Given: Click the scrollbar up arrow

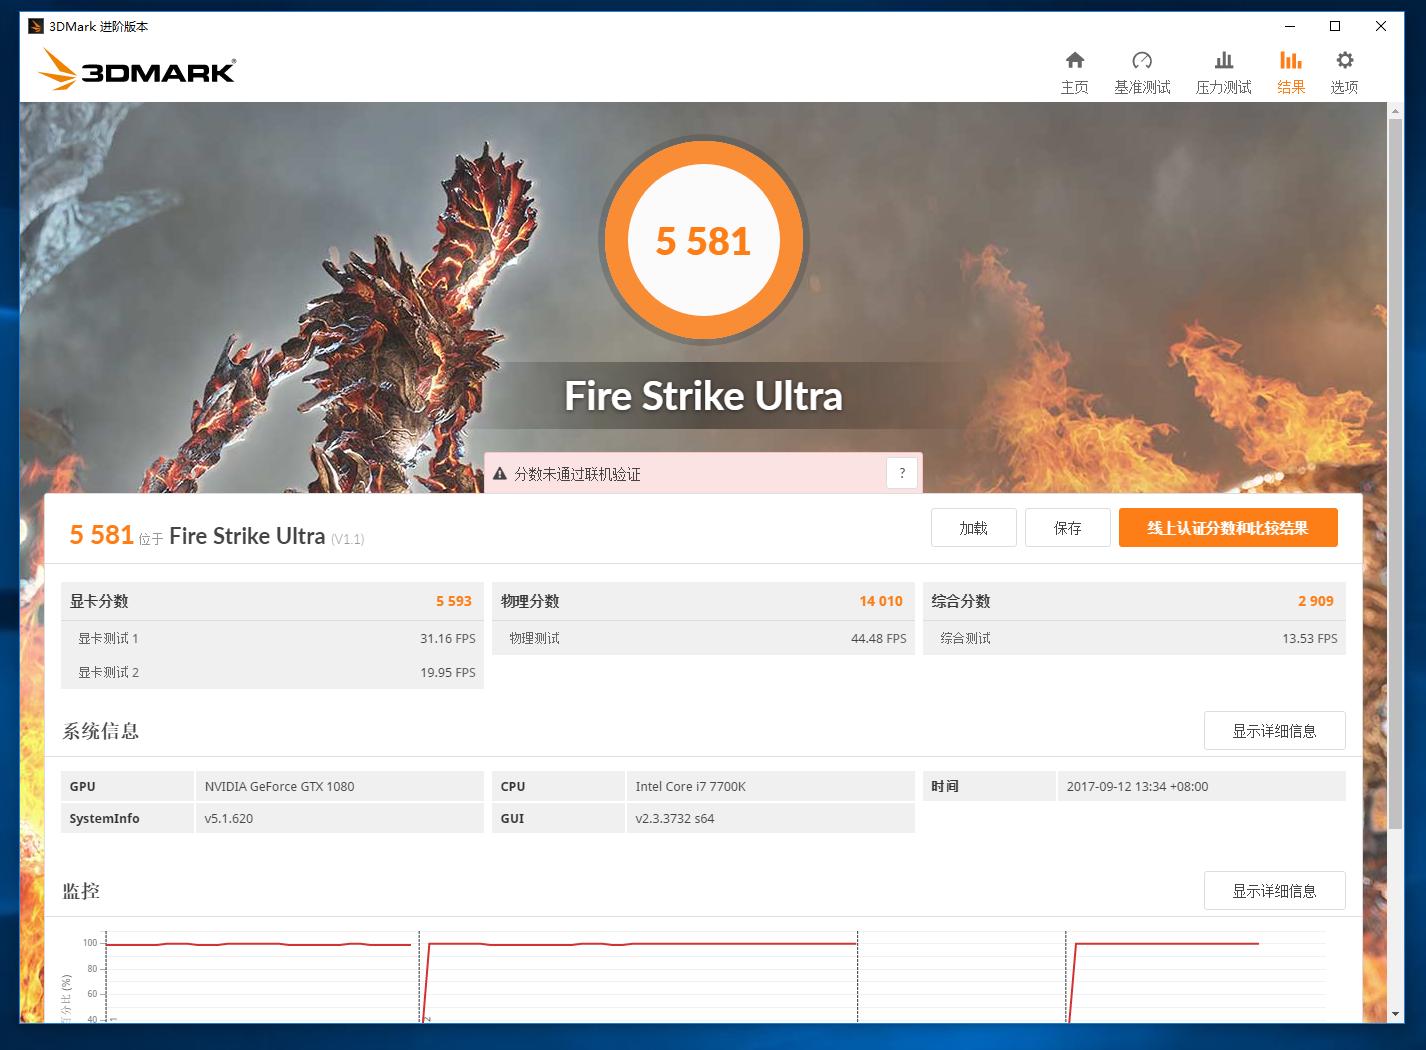Looking at the screenshot, I should tap(1395, 111).
